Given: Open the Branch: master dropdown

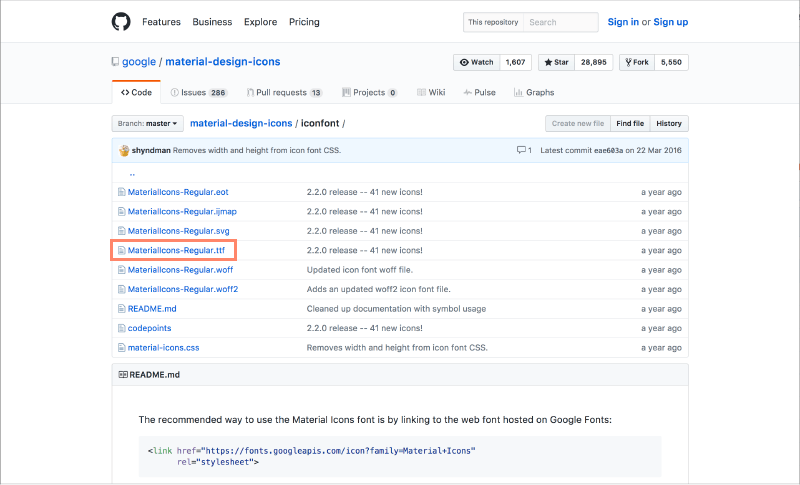Looking at the screenshot, I should [147, 123].
